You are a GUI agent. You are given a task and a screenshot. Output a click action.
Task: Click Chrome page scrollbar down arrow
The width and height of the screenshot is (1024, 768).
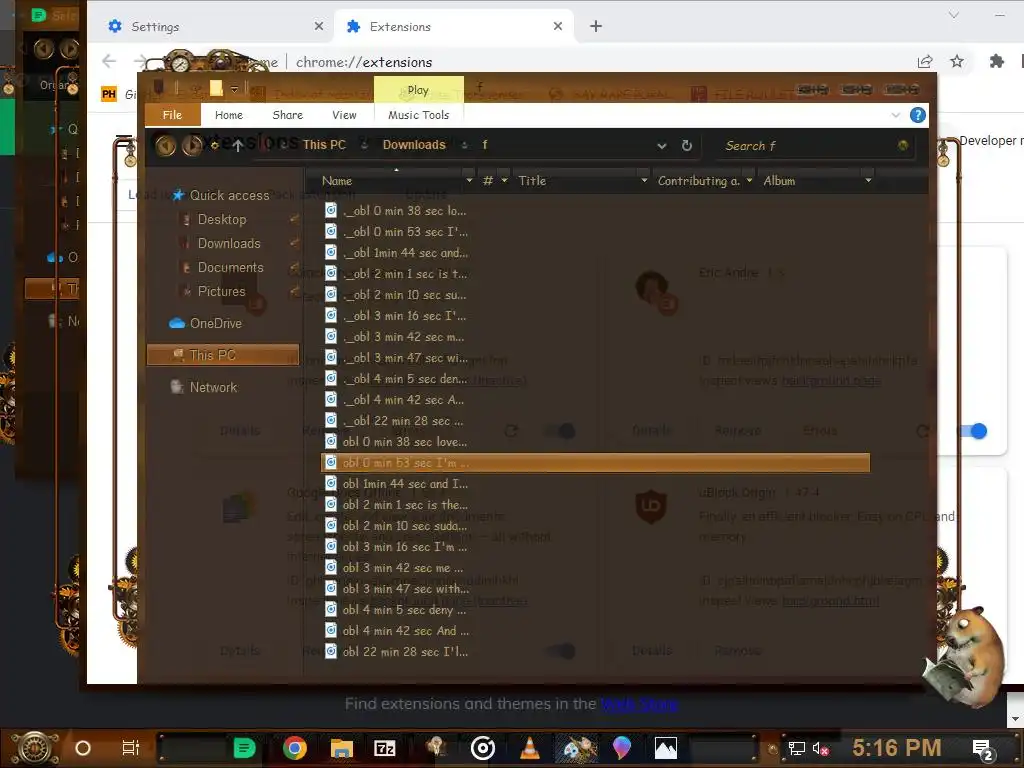pyautogui.click(x=1015, y=718)
